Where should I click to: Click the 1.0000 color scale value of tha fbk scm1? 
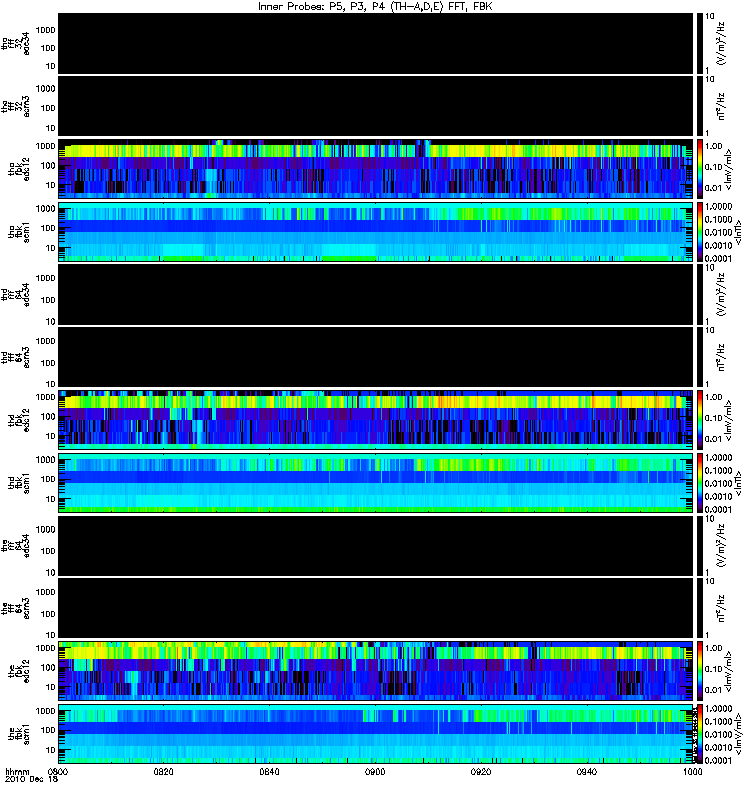[x=718, y=206]
